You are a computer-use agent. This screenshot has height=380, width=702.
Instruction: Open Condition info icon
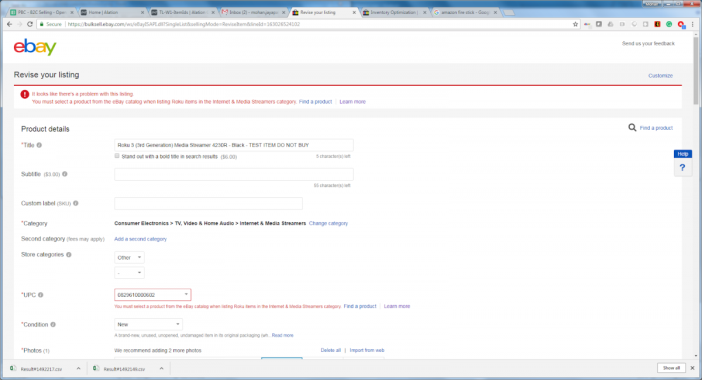(53, 324)
